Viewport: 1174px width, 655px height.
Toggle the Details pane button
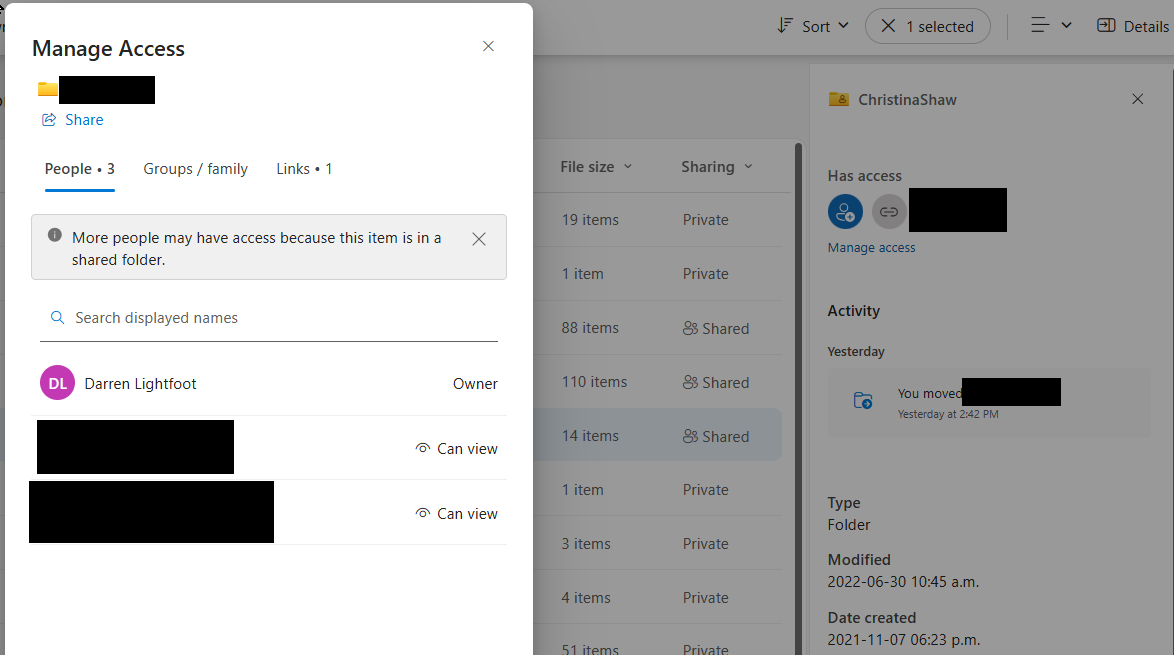1133,26
